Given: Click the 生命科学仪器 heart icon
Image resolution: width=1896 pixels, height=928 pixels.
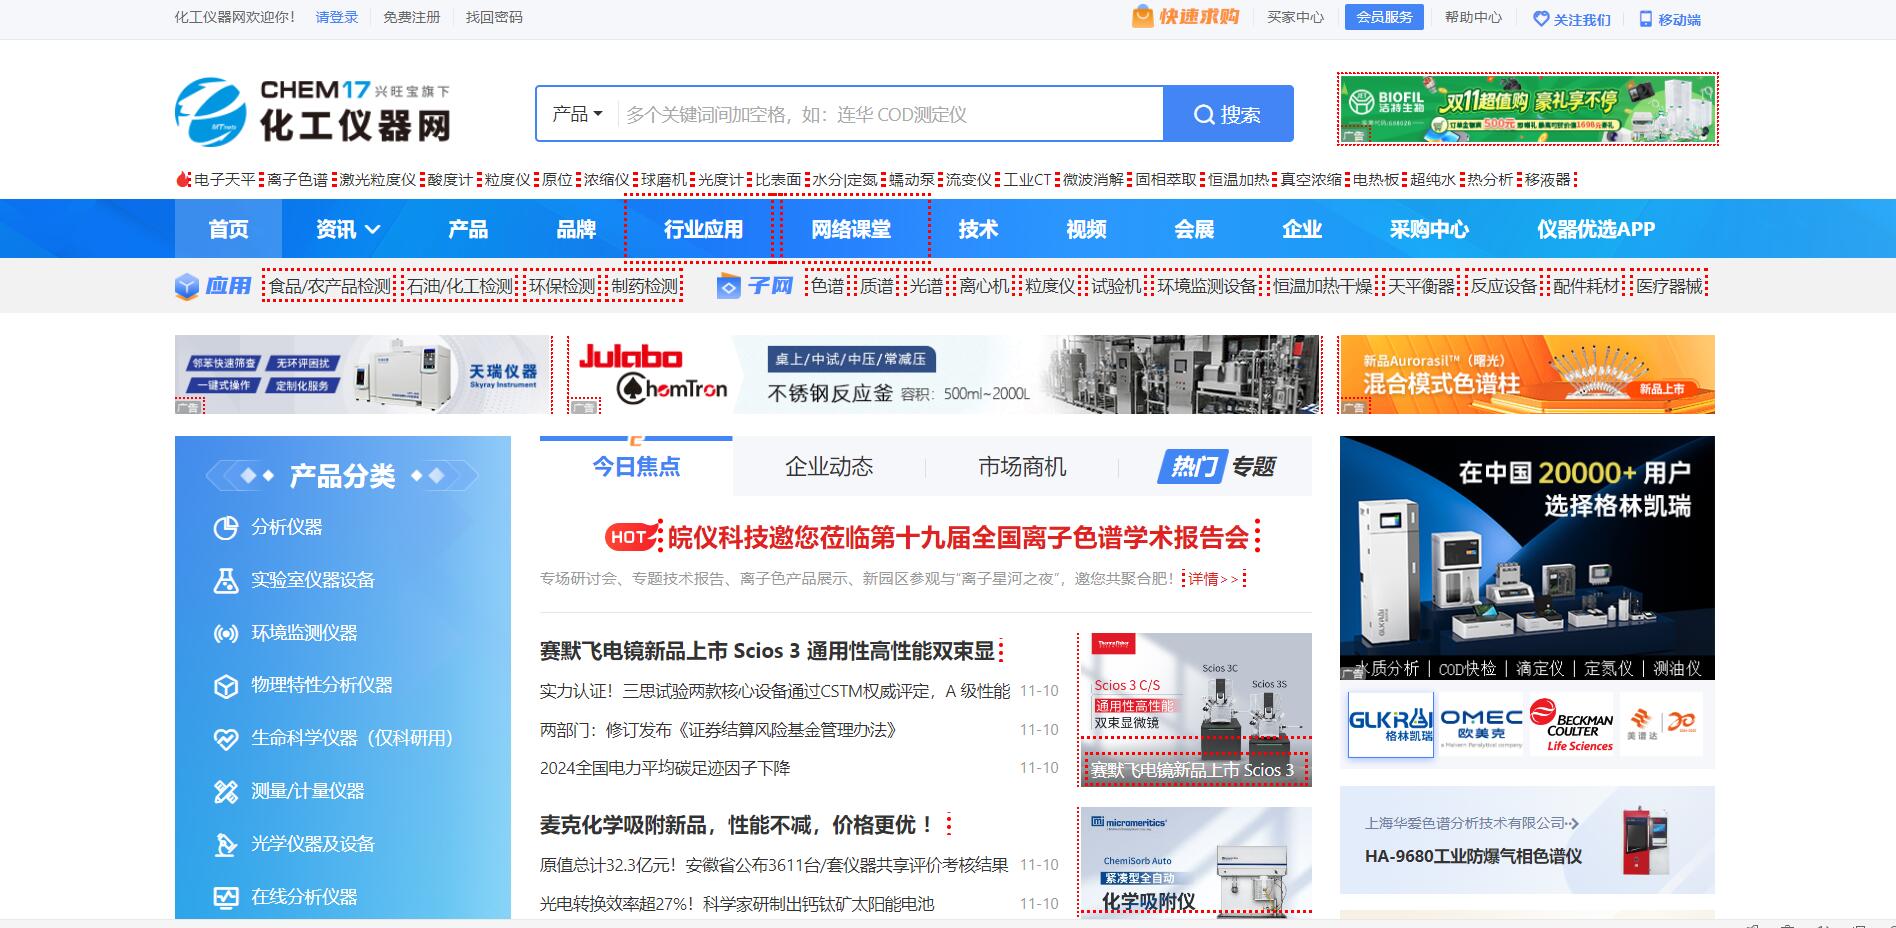Looking at the screenshot, I should coord(226,739).
